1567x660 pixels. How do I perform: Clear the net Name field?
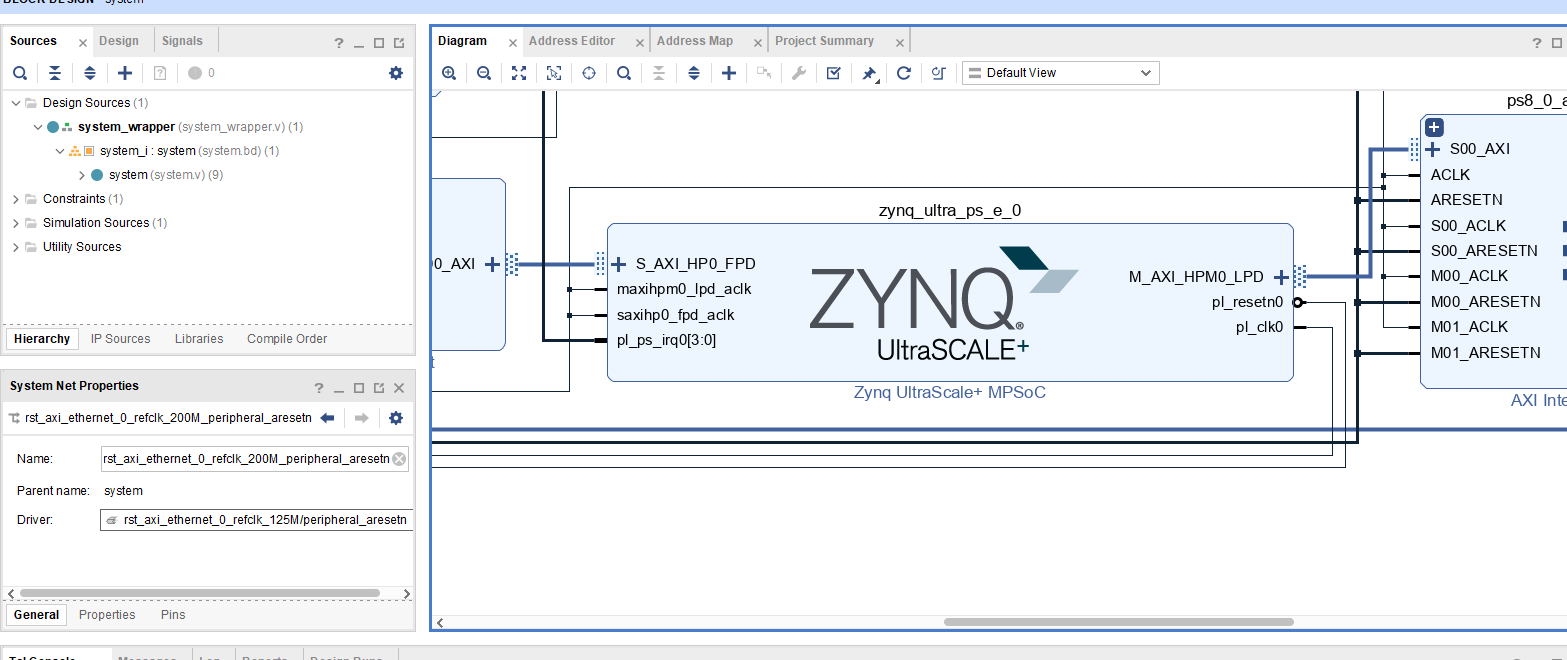click(x=399, y=459)
